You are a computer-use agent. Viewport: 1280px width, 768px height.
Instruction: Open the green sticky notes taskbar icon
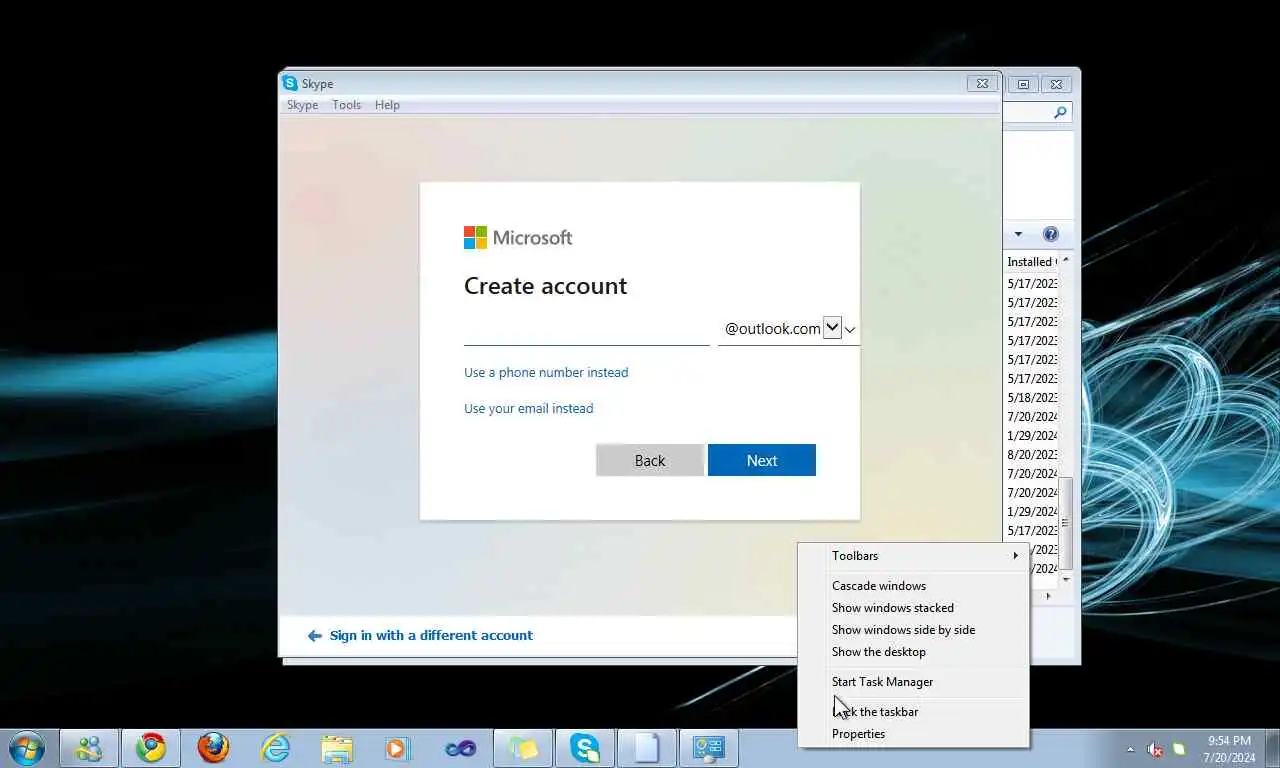[522, 748]
